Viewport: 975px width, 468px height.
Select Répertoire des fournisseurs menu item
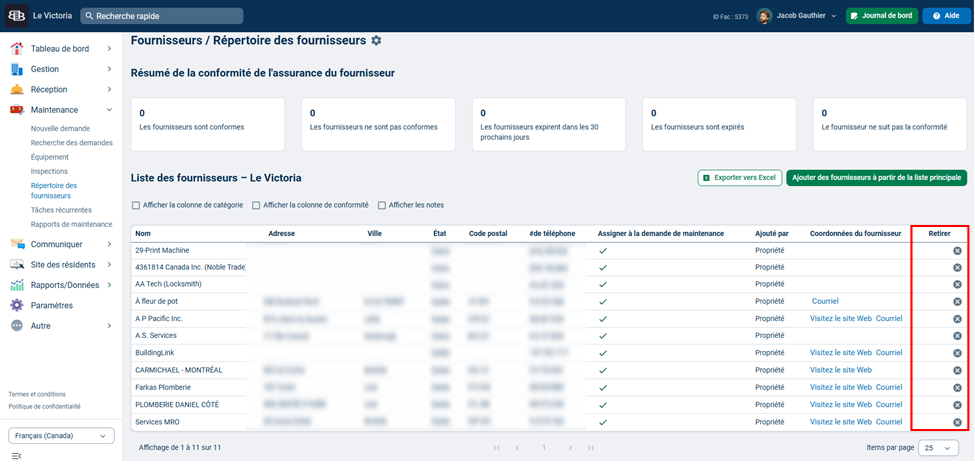pos(53,190)
